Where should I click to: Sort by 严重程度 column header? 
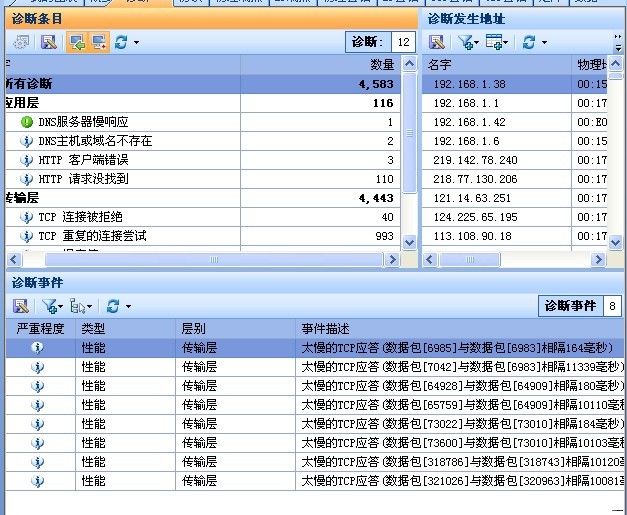[41, 329]
